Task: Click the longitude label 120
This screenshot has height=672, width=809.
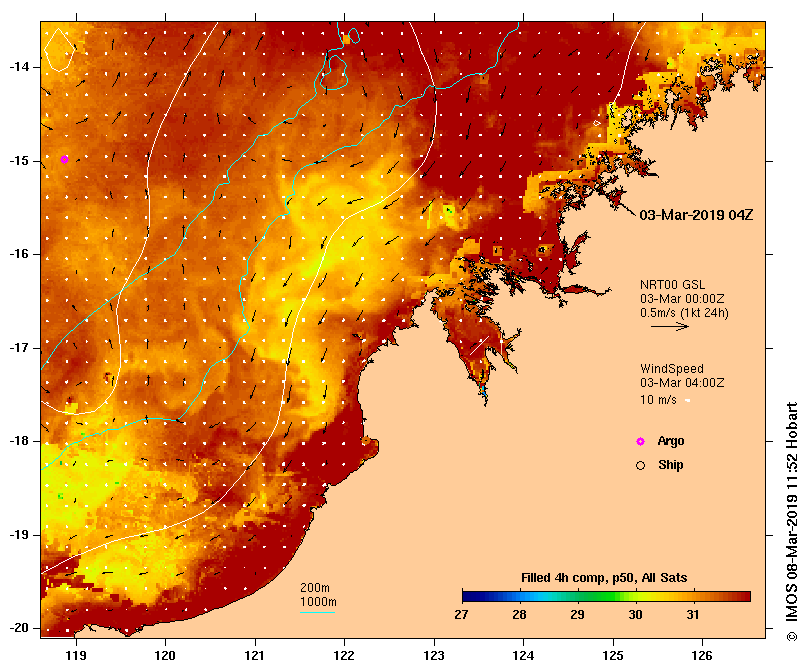Action: [166, 655]
